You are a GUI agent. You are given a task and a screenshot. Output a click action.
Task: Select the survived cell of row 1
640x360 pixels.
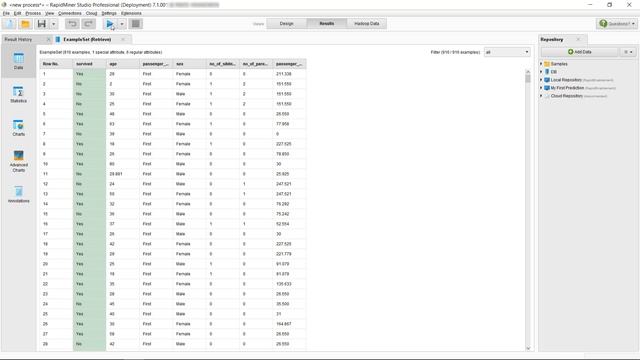coord(89,74)
